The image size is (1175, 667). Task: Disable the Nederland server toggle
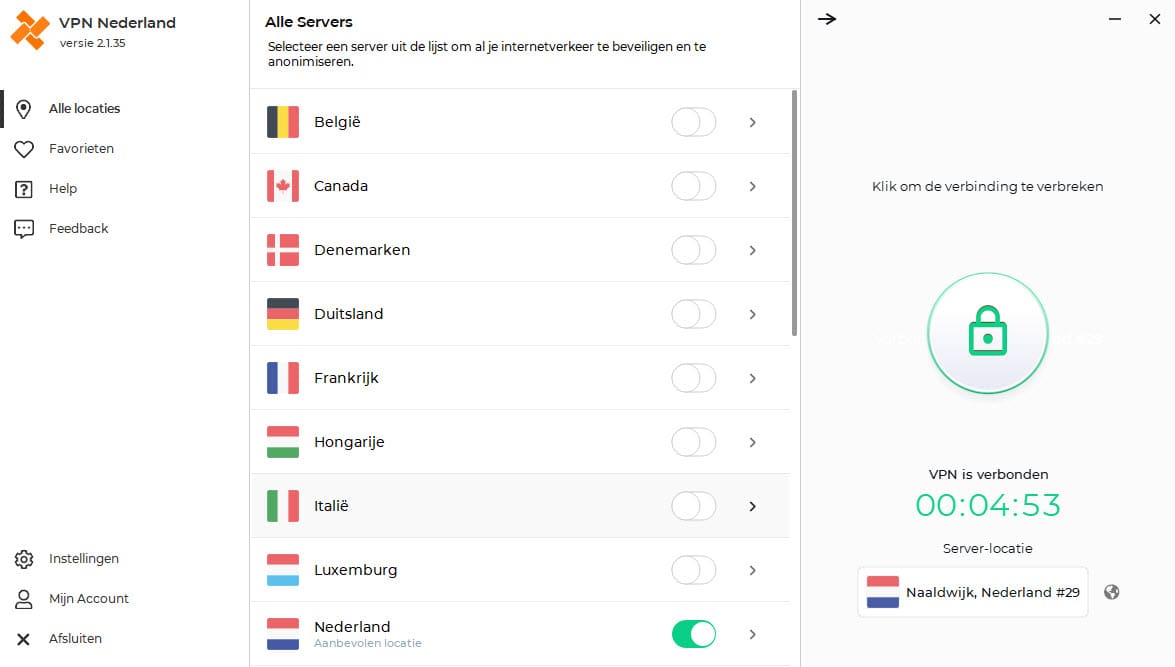[x=693, y=634]
